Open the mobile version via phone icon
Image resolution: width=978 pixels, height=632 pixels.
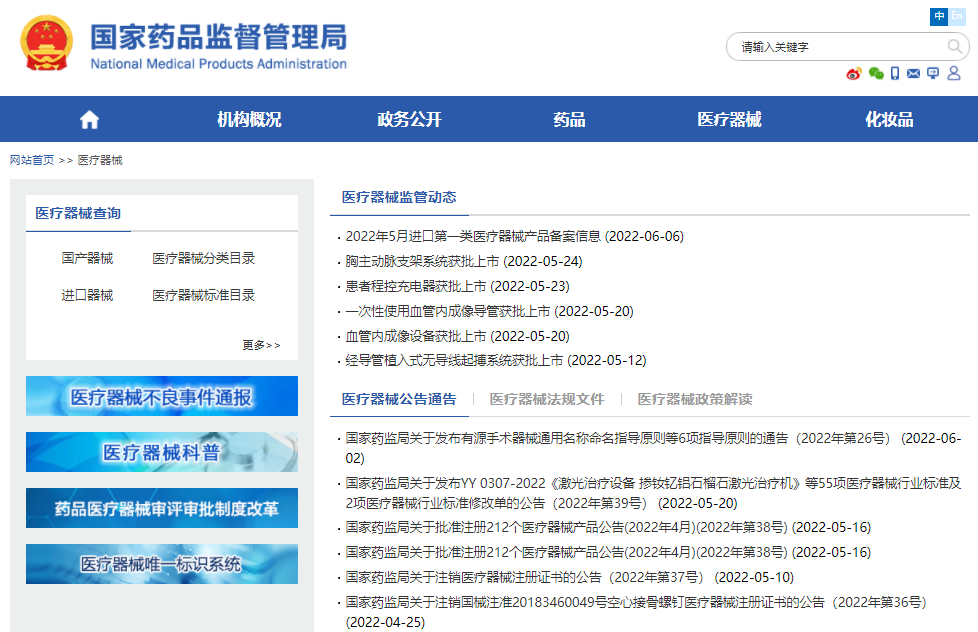click(894, 73)
